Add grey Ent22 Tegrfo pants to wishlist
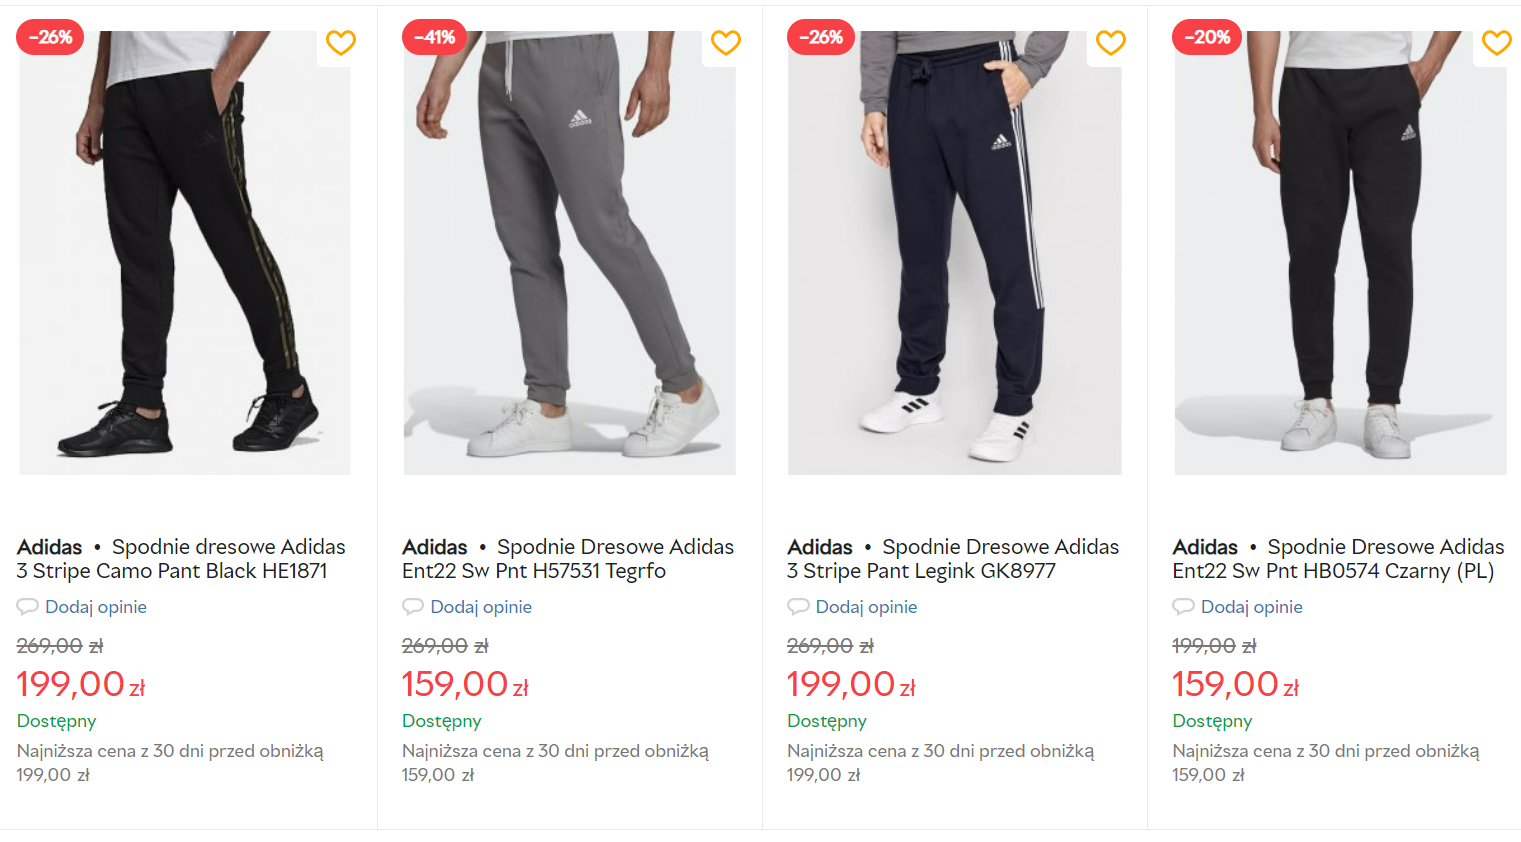 pyautogui.click(x=726, y=43)
